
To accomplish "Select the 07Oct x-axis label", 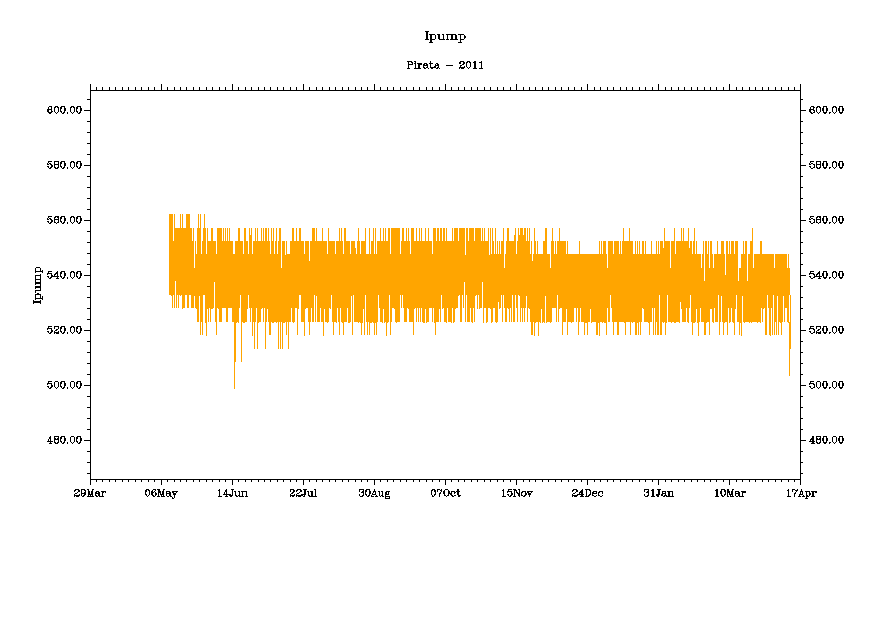I will point(445,493).
